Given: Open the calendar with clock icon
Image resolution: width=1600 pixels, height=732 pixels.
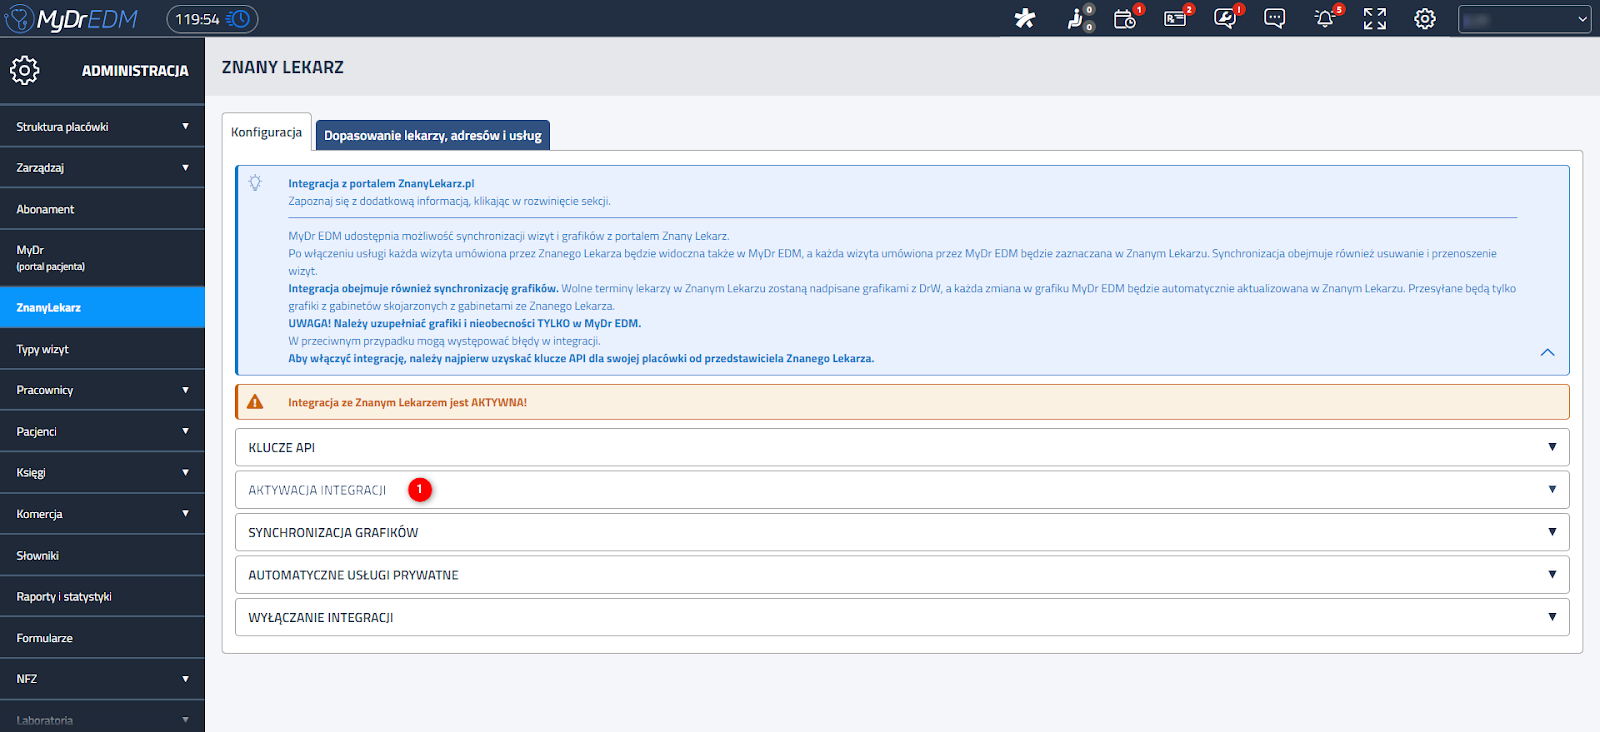Looking at the screenshot, I should tap(1125, 19).
